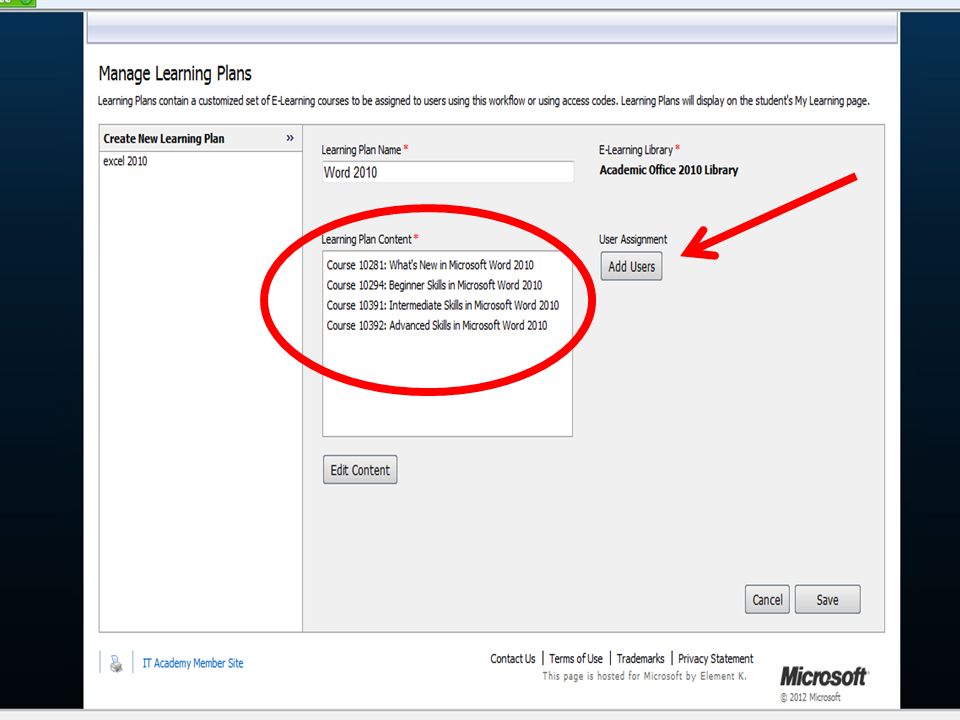Click the Learning Plan Name input field

[448, 172]
